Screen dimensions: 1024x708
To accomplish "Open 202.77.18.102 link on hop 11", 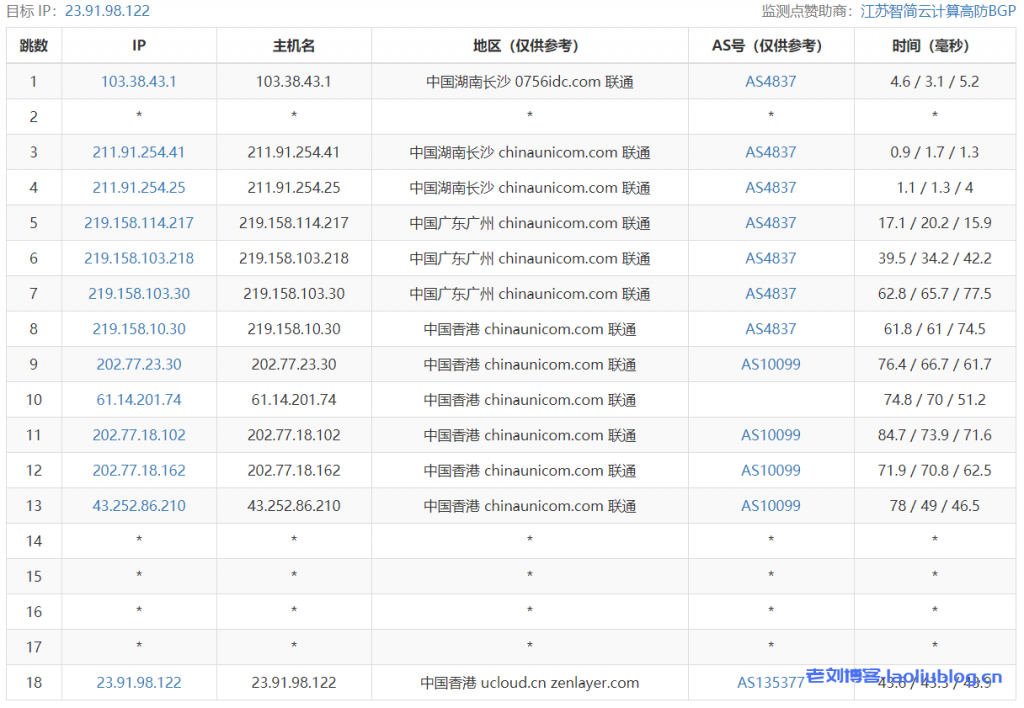I will point(138,435).
